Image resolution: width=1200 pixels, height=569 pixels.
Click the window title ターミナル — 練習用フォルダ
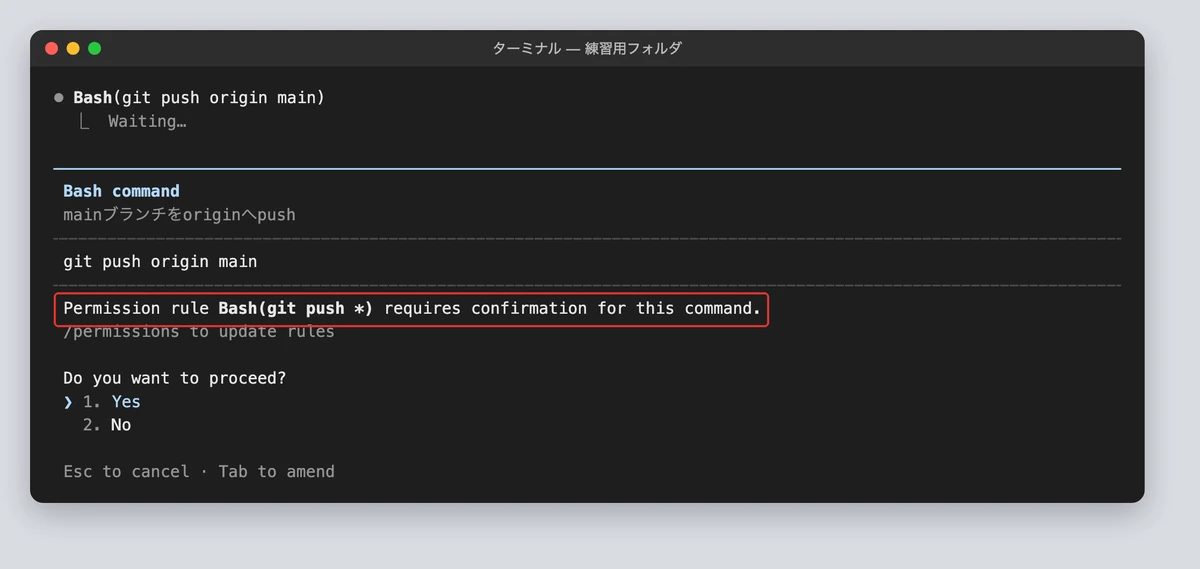click(587, 48)
